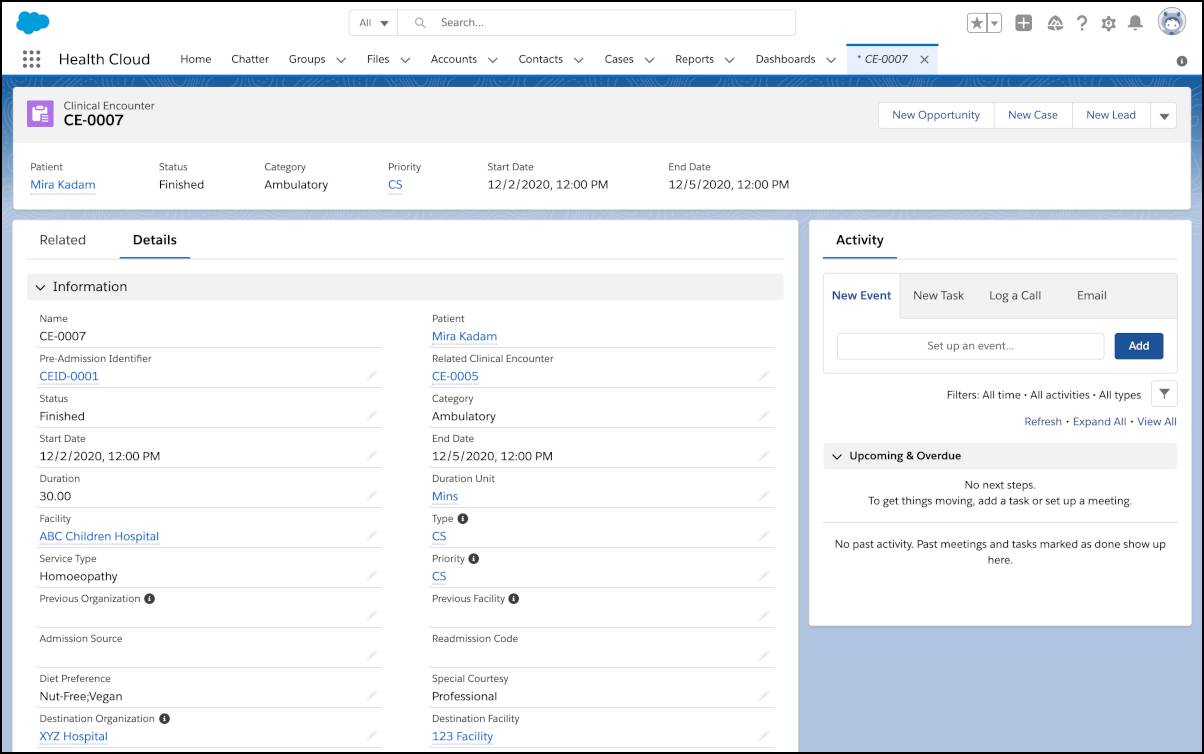Click the pencil icon for Status field
1204x754 pixels.
pyautogui.click(x=371, y=415)
